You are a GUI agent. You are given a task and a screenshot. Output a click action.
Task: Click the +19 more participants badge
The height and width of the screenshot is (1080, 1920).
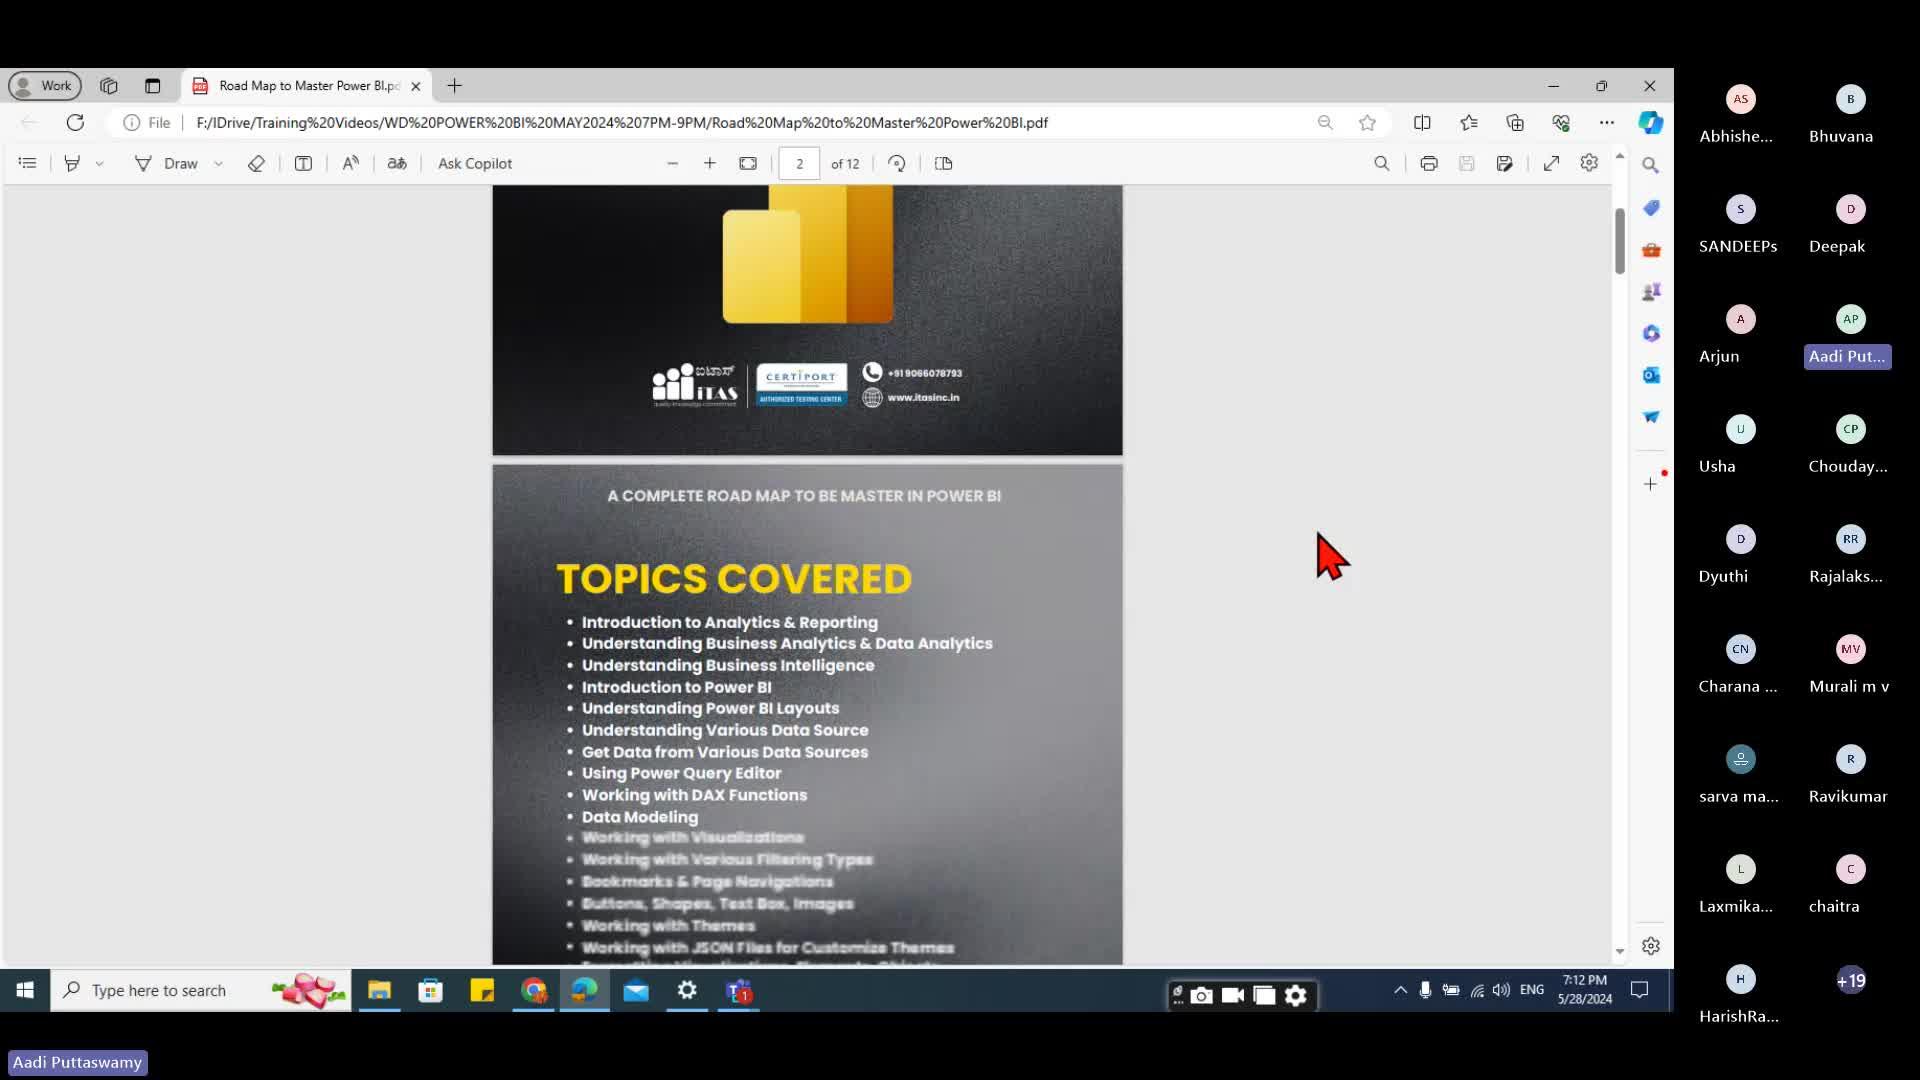1851,980
